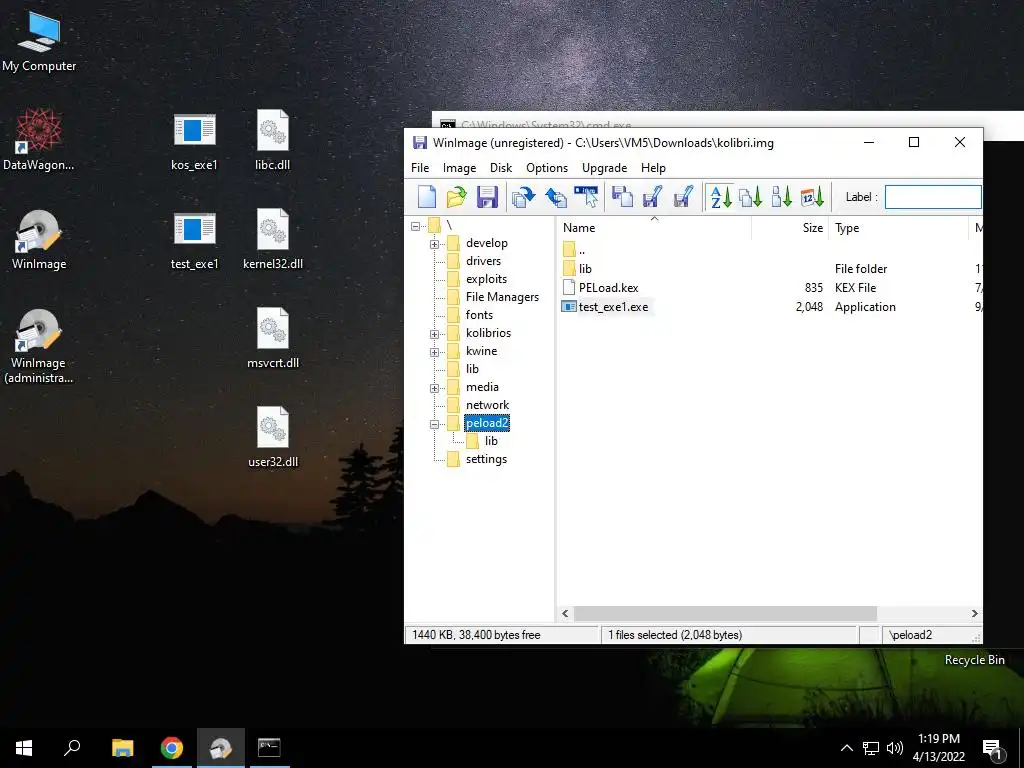Image resolution: width=1024 pixels, height=768 pixels.
Task: Open the Image menu
Action: (459, 168)
